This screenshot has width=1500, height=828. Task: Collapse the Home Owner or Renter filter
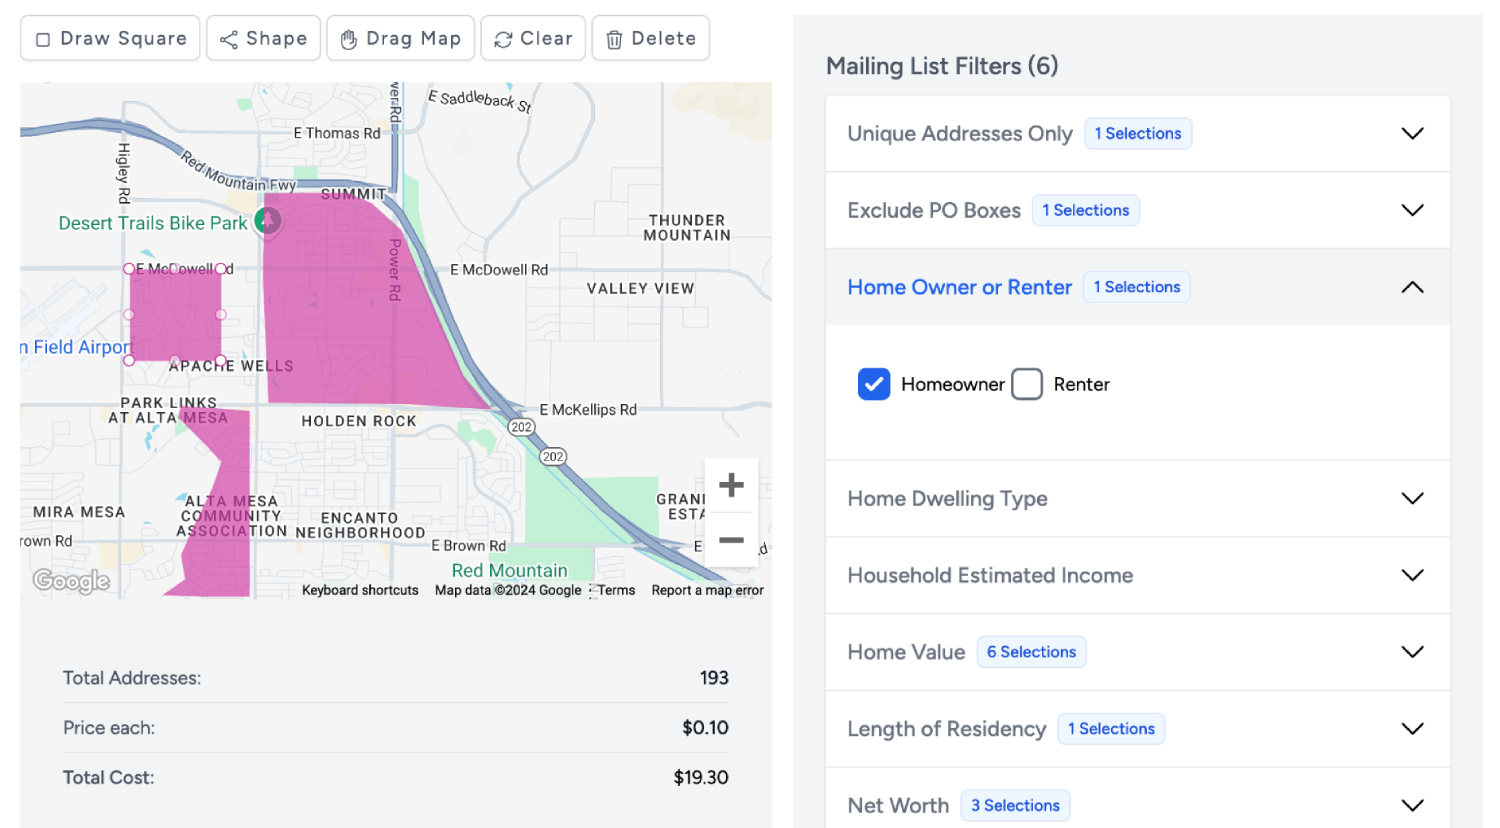(1411, 287)
